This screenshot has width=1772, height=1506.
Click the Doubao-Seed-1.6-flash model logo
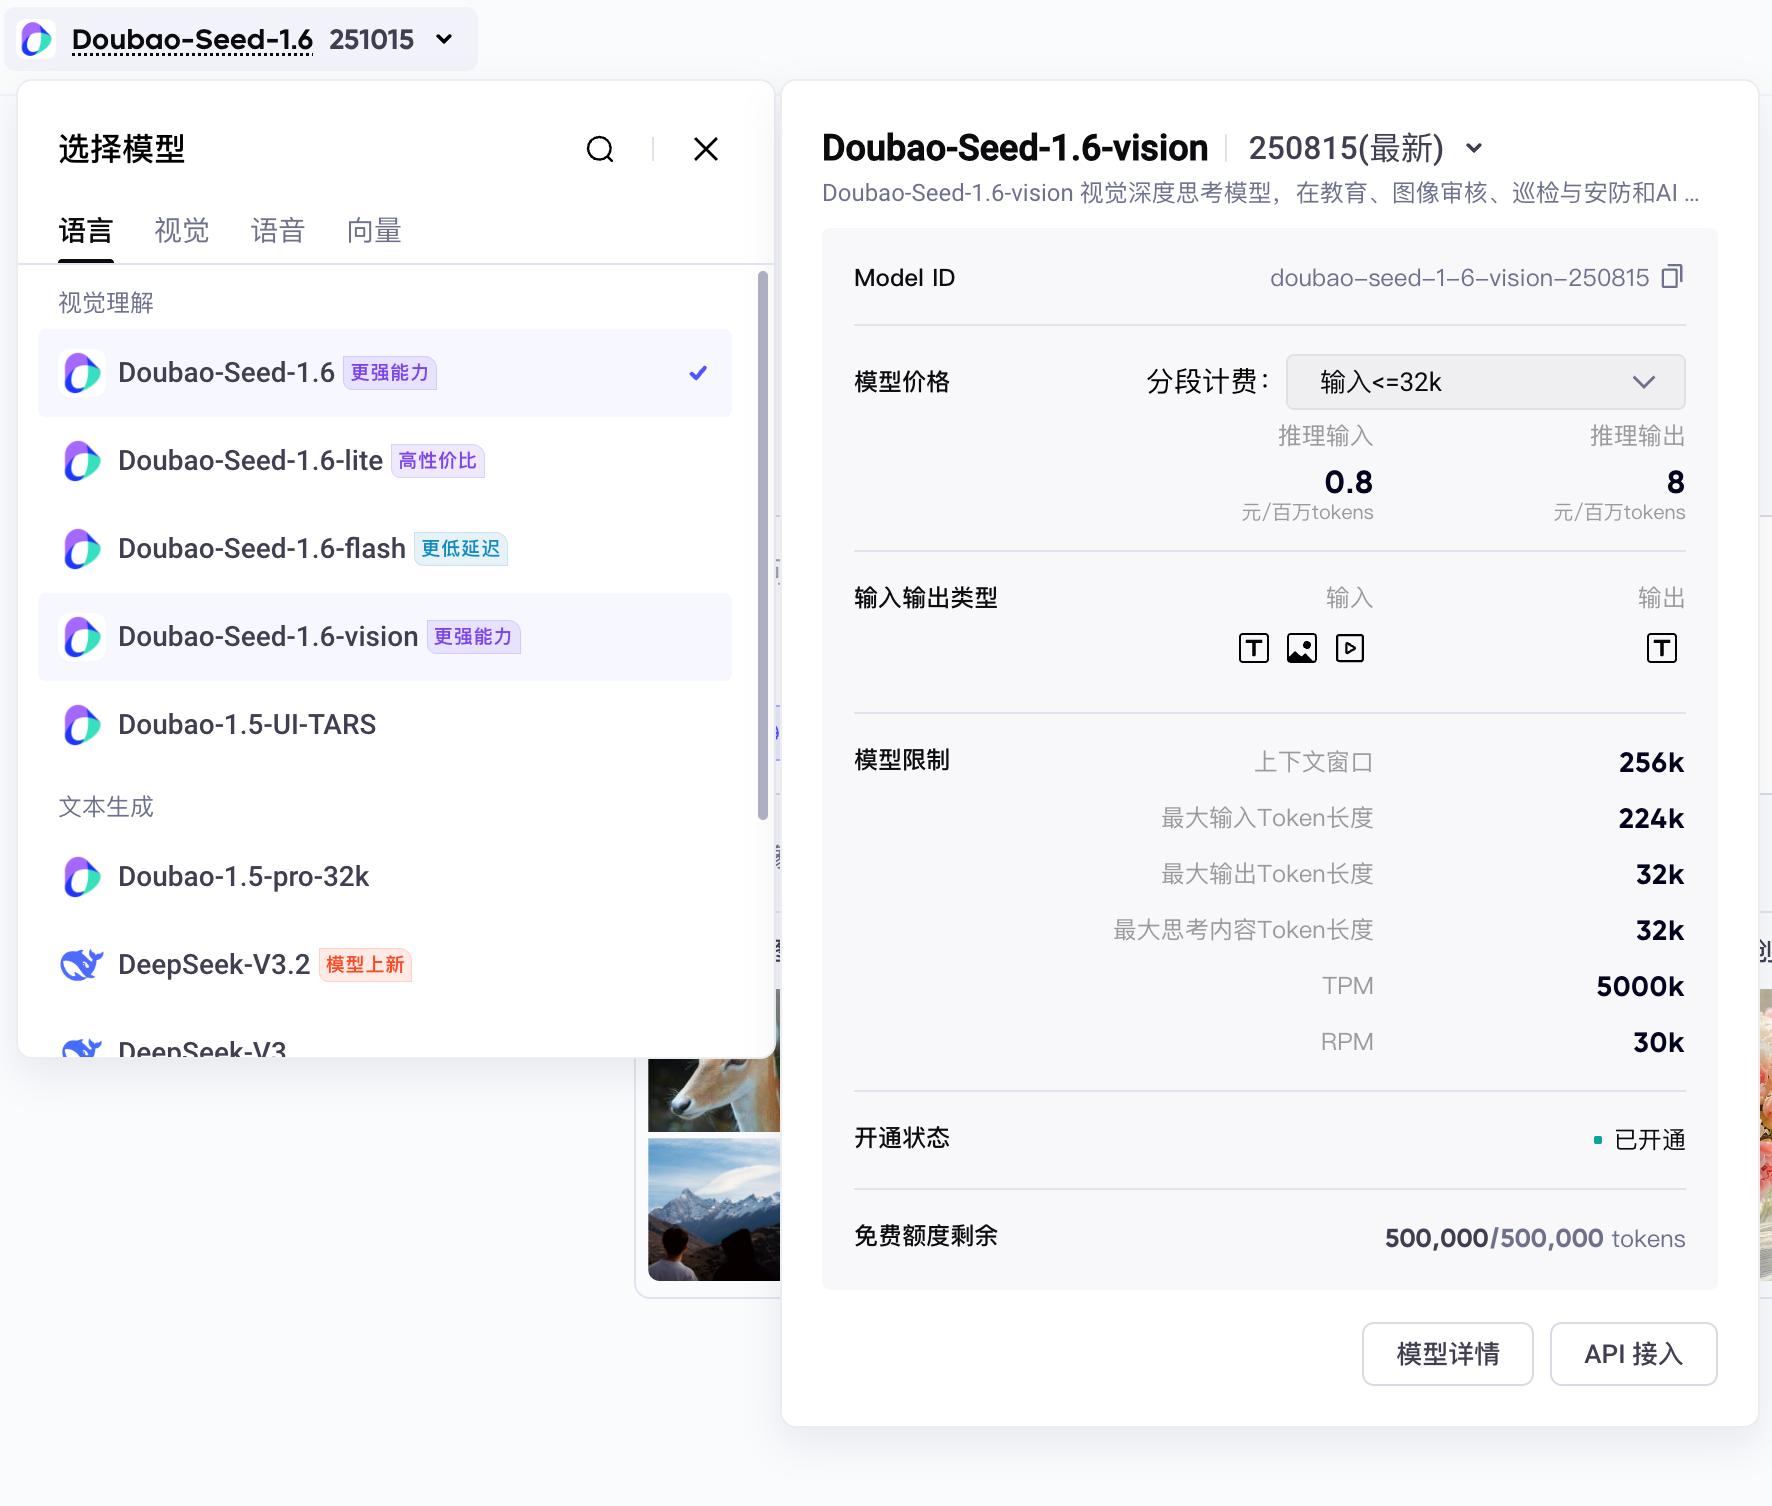pos(82,549)
